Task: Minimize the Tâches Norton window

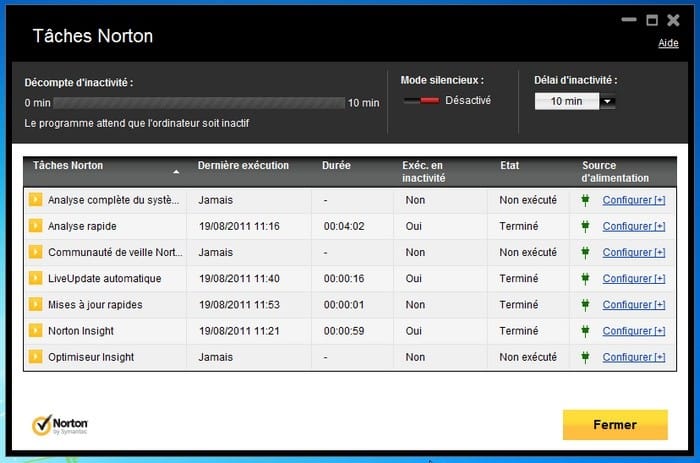Action: coord(629,20)
